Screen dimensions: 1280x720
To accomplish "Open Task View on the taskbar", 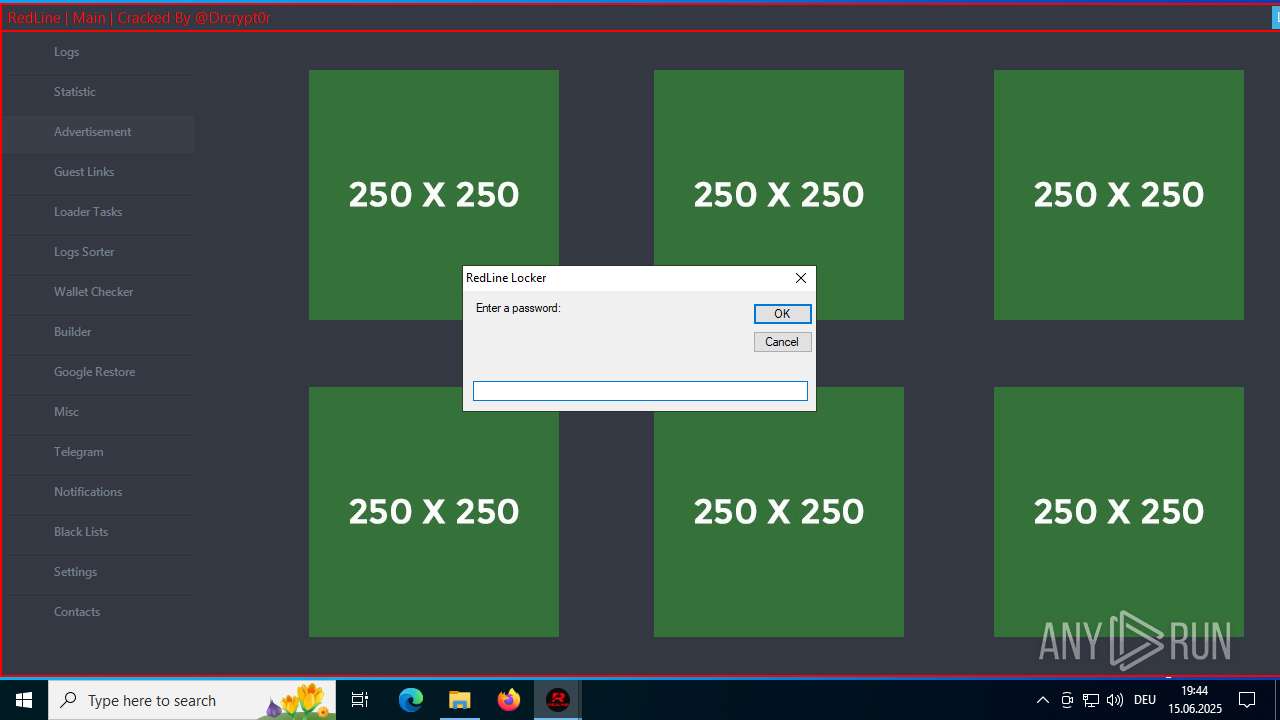I will click(x=360, y=700).
